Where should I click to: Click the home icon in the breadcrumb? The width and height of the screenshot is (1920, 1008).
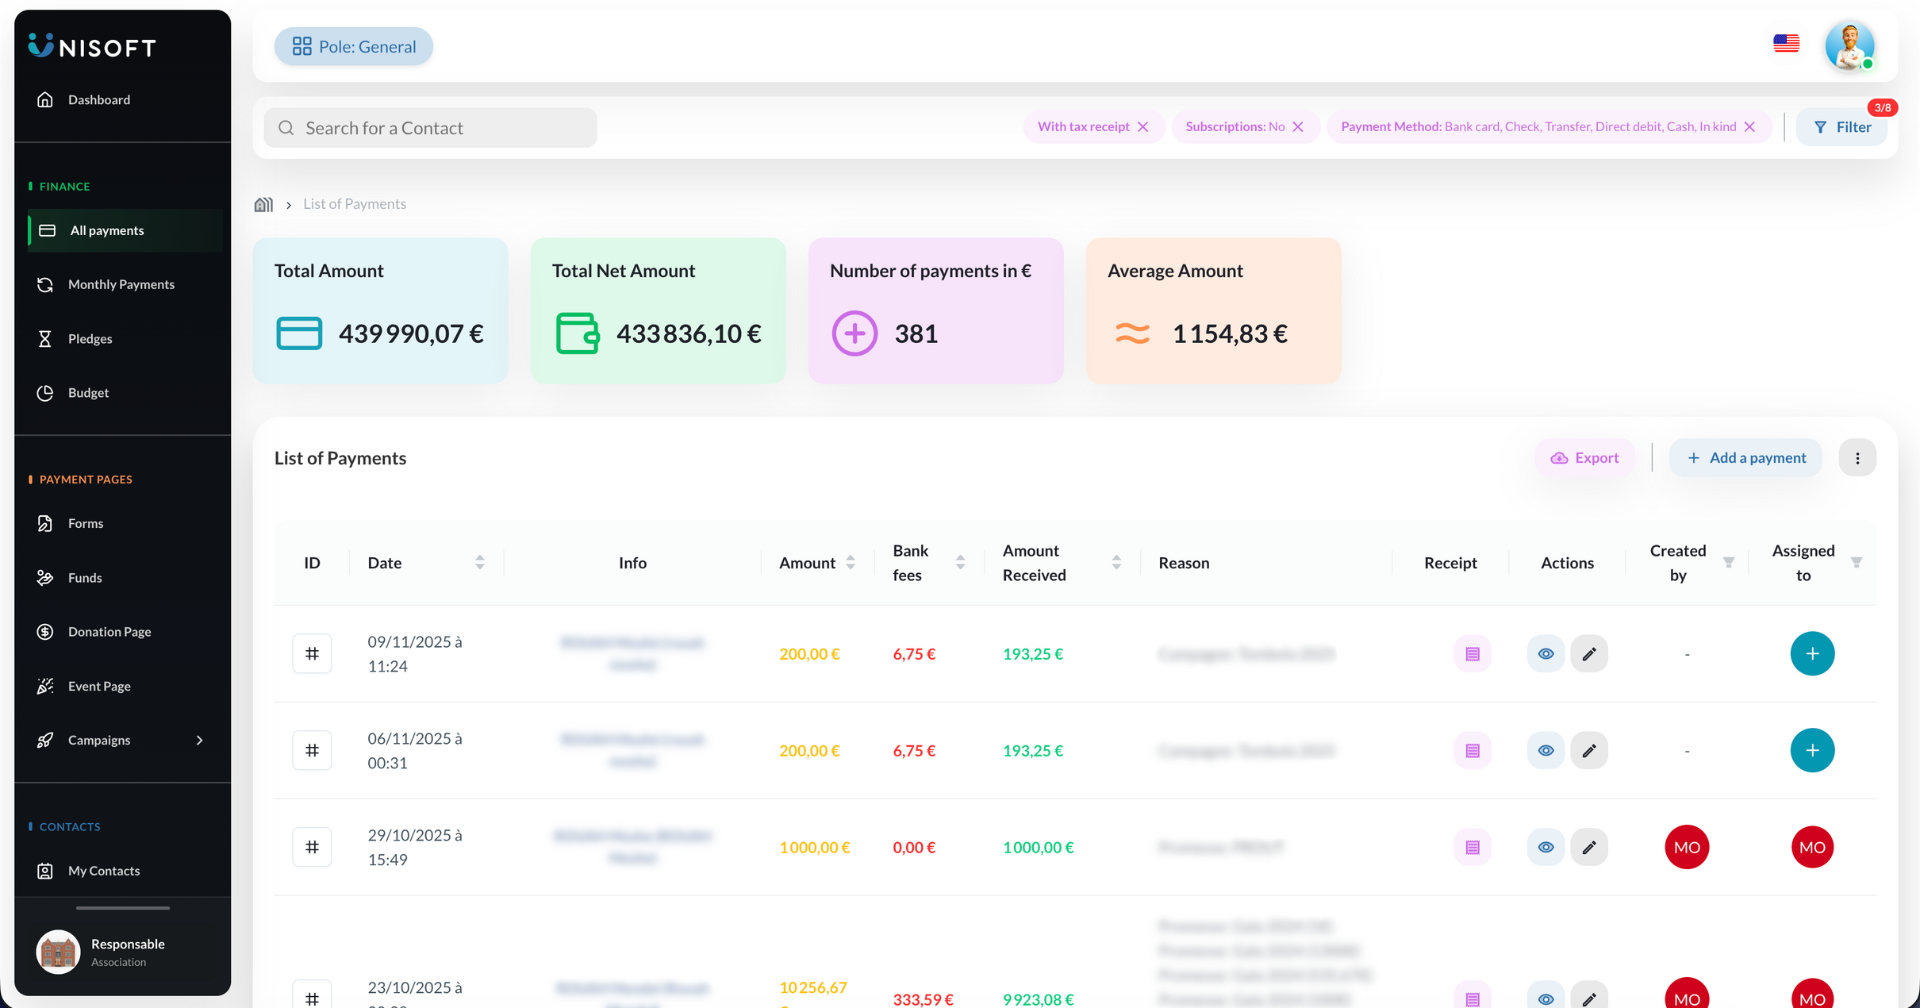264,204
